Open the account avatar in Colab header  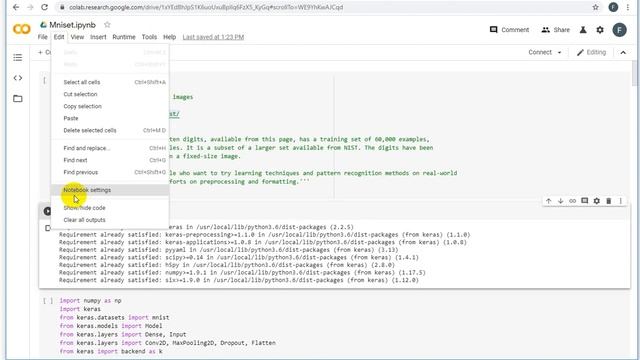(620, 30)
